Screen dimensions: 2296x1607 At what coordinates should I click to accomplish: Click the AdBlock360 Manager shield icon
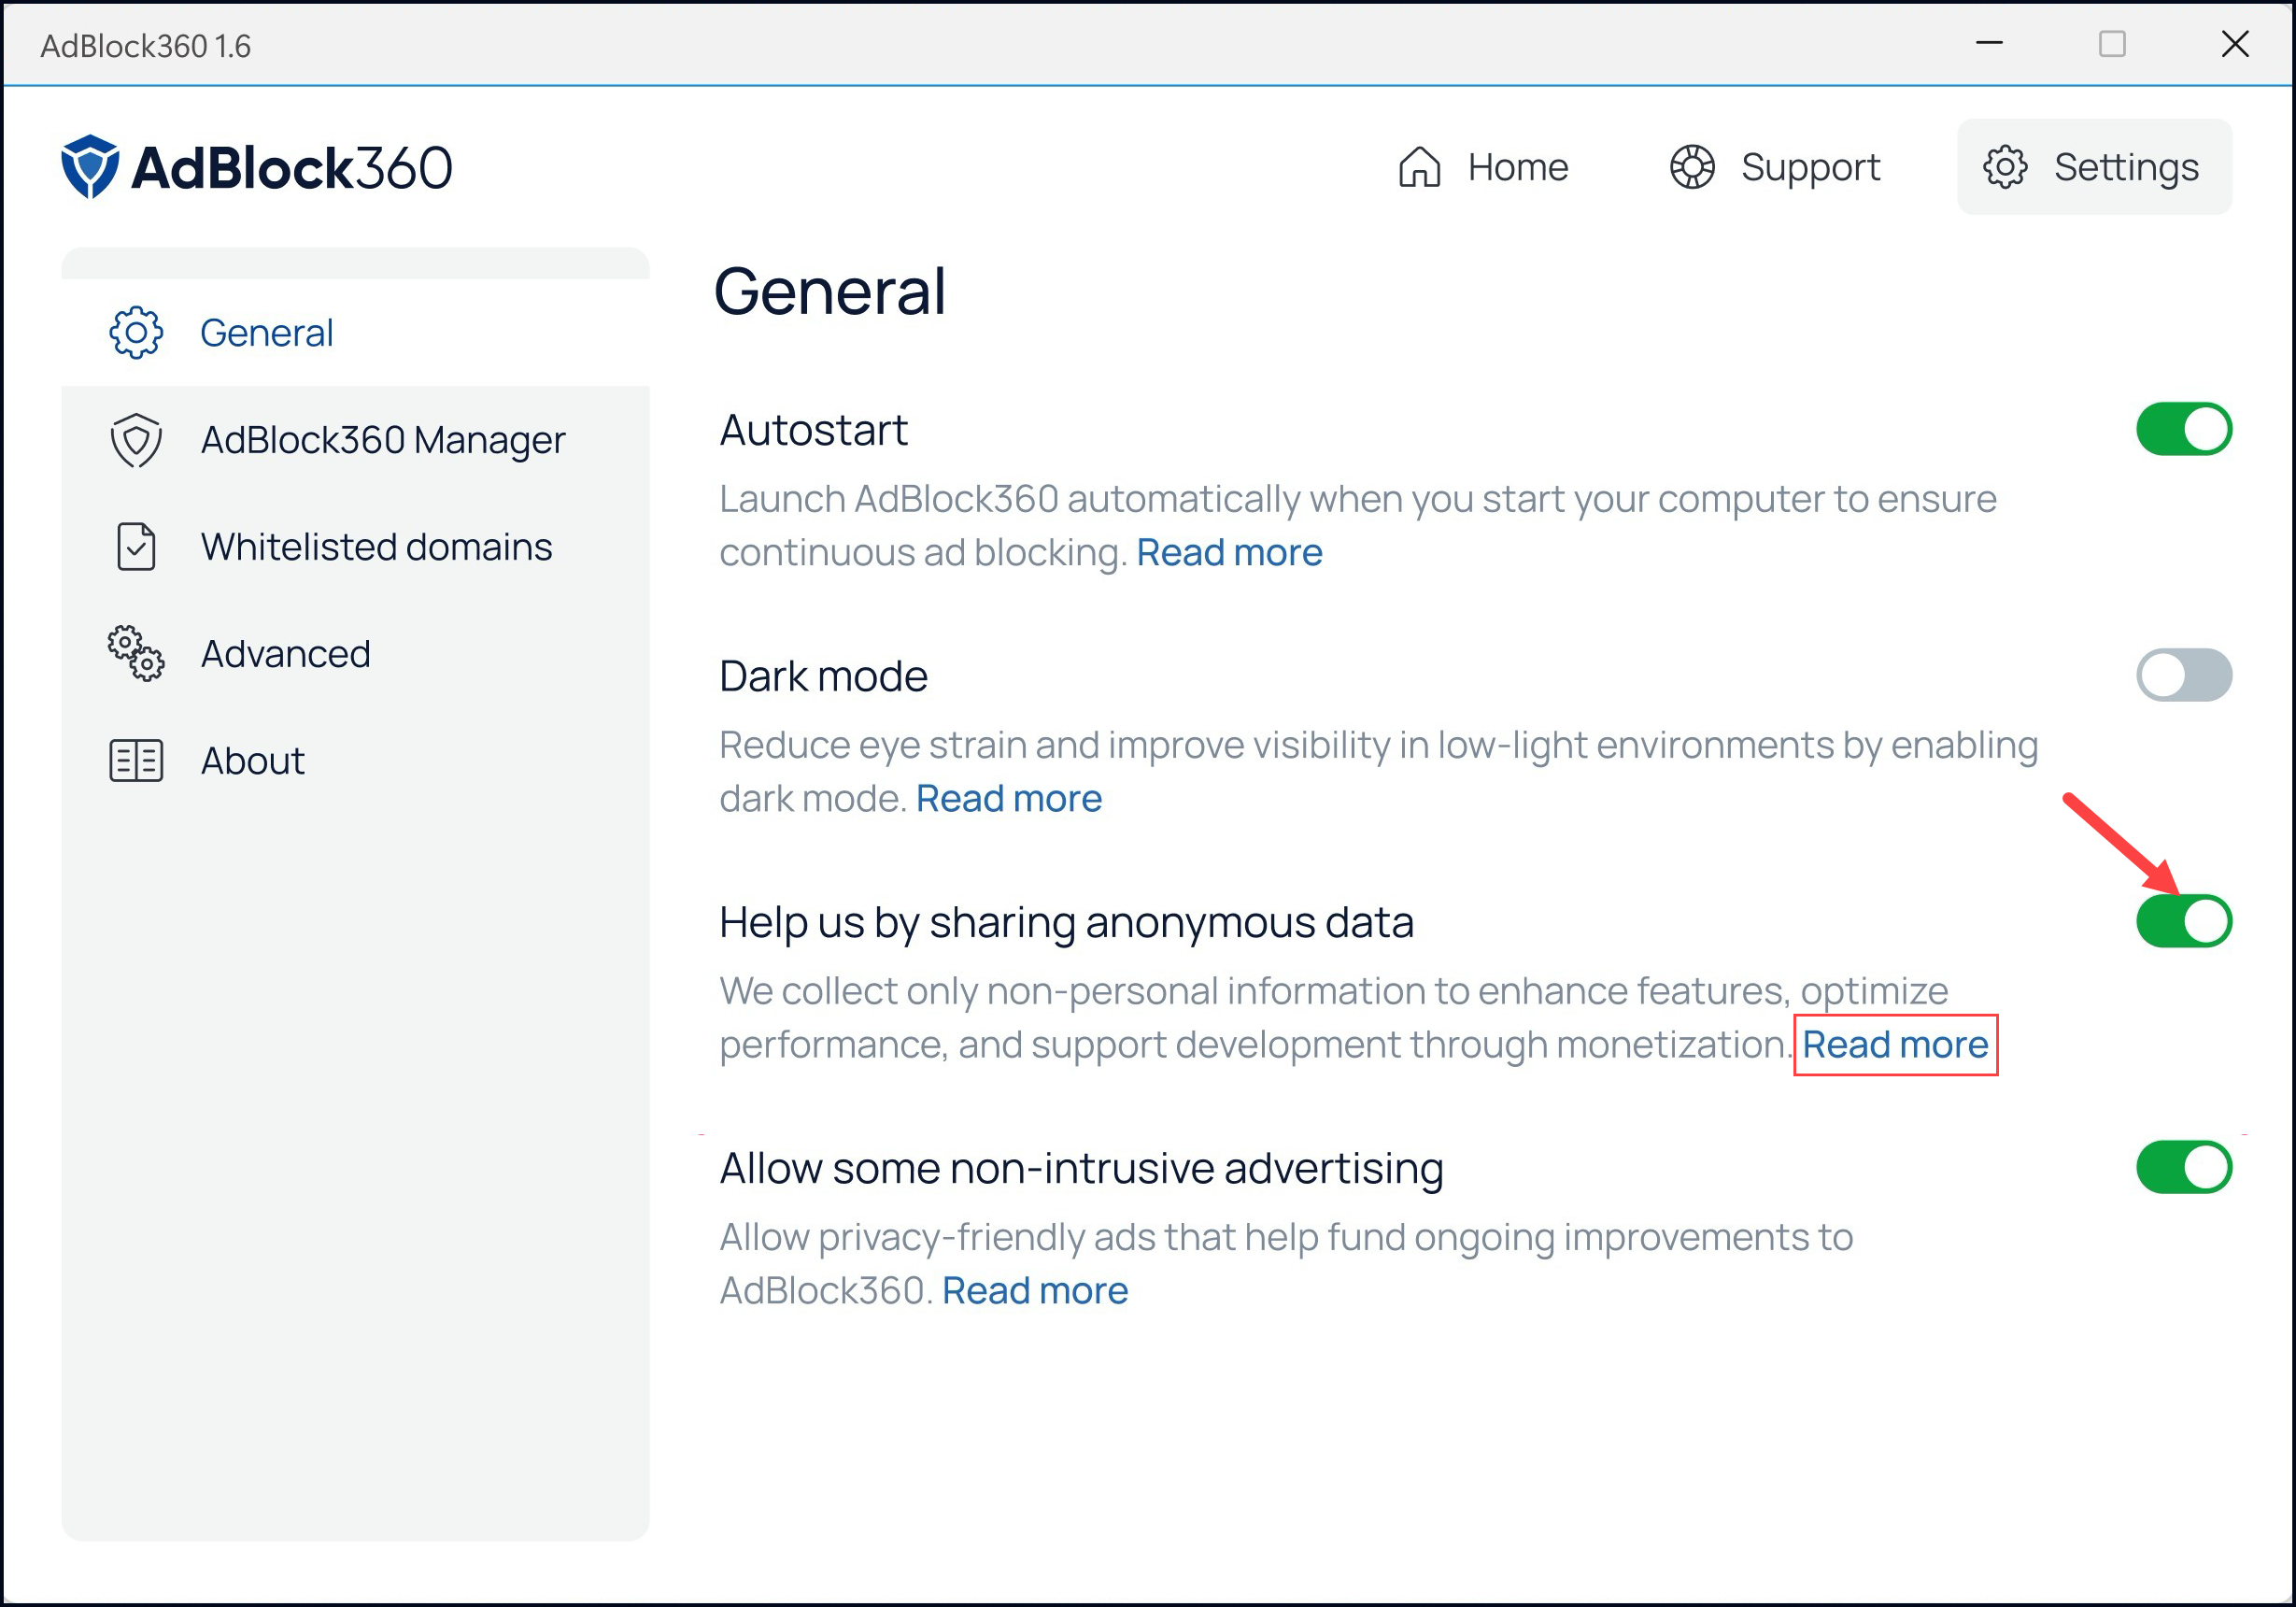click(x=136, y=440)
